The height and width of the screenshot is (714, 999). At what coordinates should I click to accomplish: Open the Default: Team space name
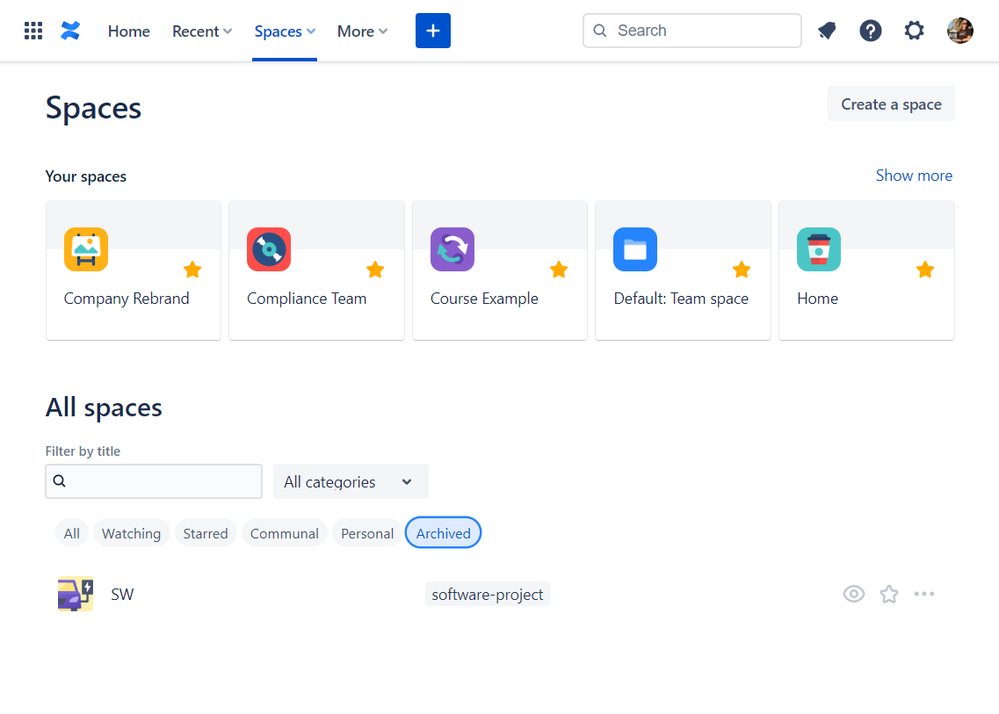click(681, 299)
